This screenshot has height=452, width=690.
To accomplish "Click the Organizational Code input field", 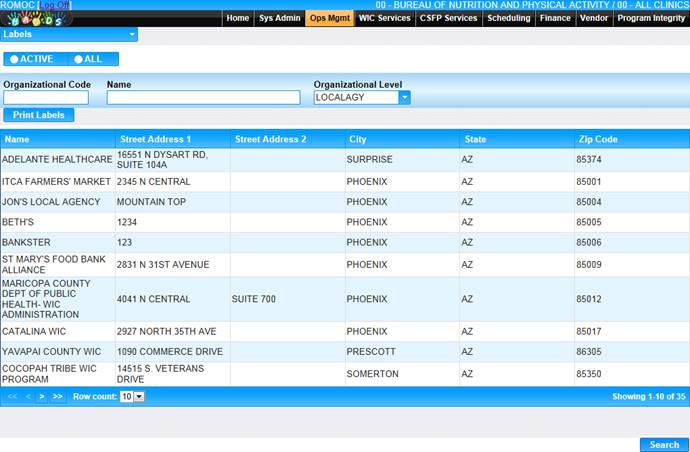I will [x=45, y=98].
